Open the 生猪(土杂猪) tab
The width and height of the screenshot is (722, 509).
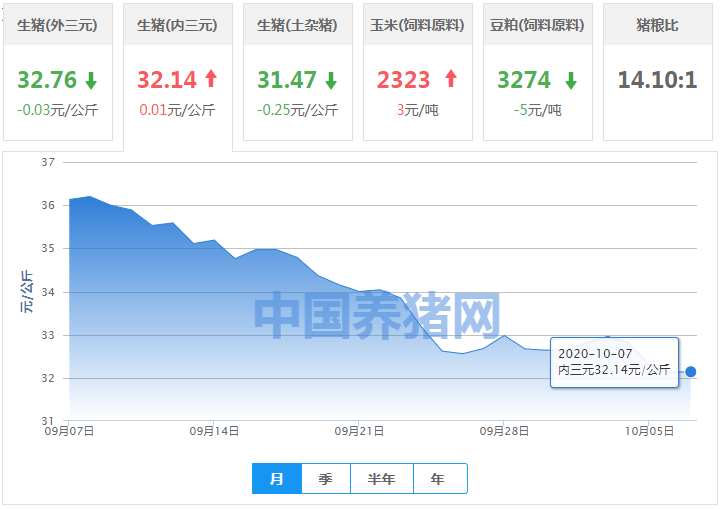298,25
